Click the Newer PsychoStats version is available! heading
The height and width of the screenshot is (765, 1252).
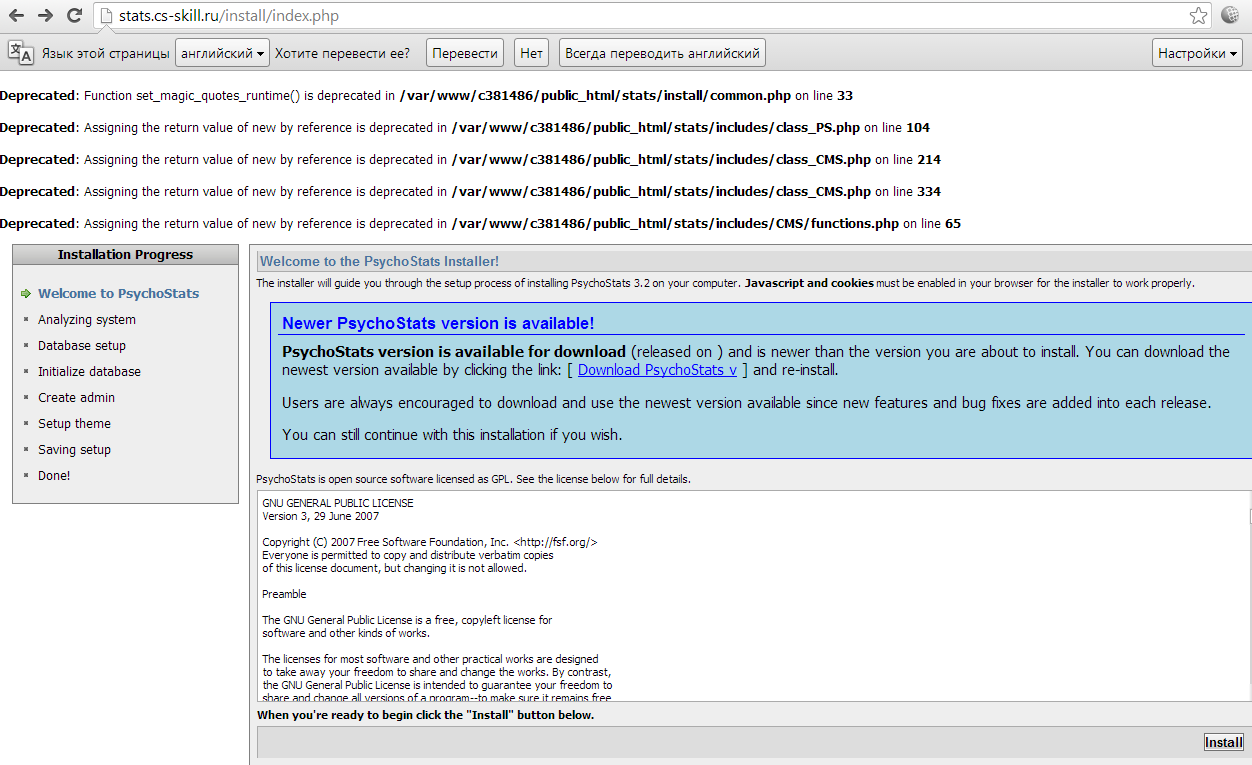pos(438,323)
